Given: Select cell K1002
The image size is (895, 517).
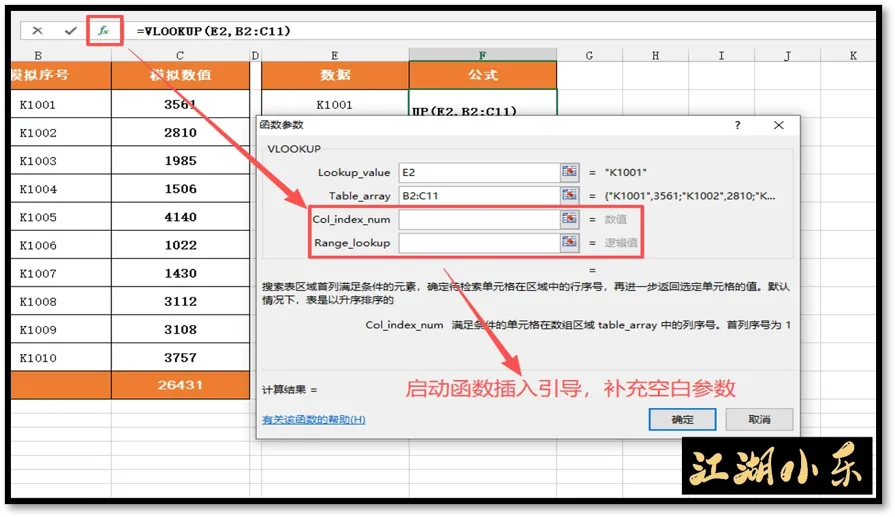Looking at the screenshot, I should pos(61,132).
